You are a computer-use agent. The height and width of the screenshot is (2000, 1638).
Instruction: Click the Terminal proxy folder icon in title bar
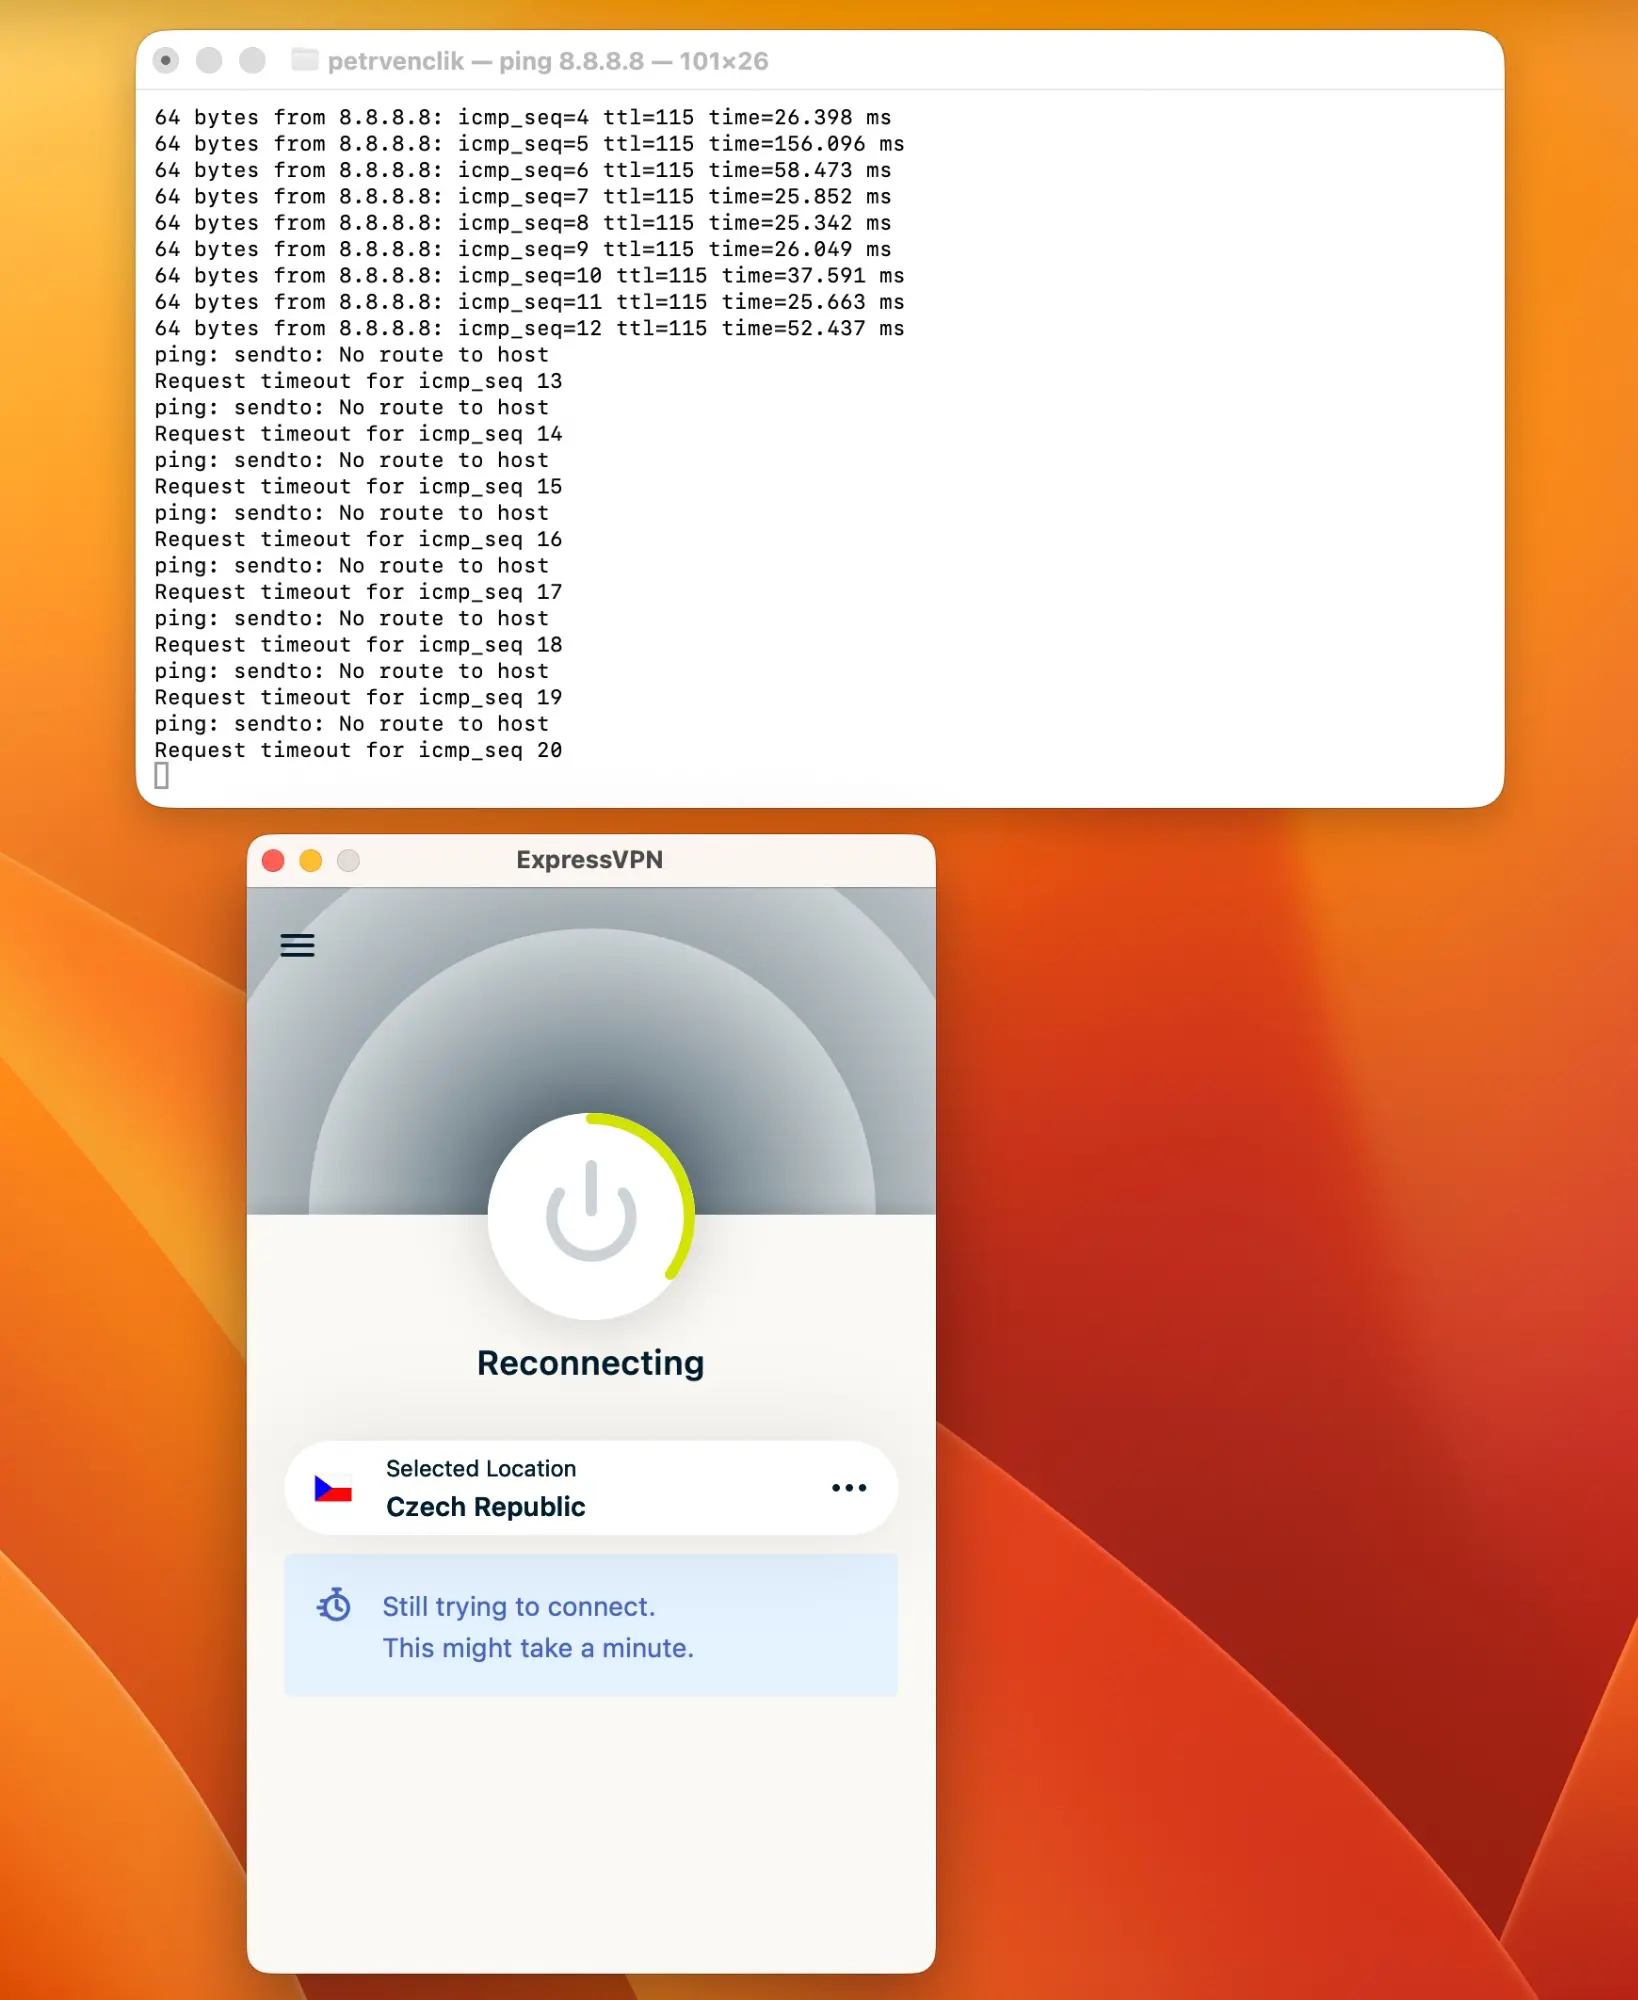(303, 60)
